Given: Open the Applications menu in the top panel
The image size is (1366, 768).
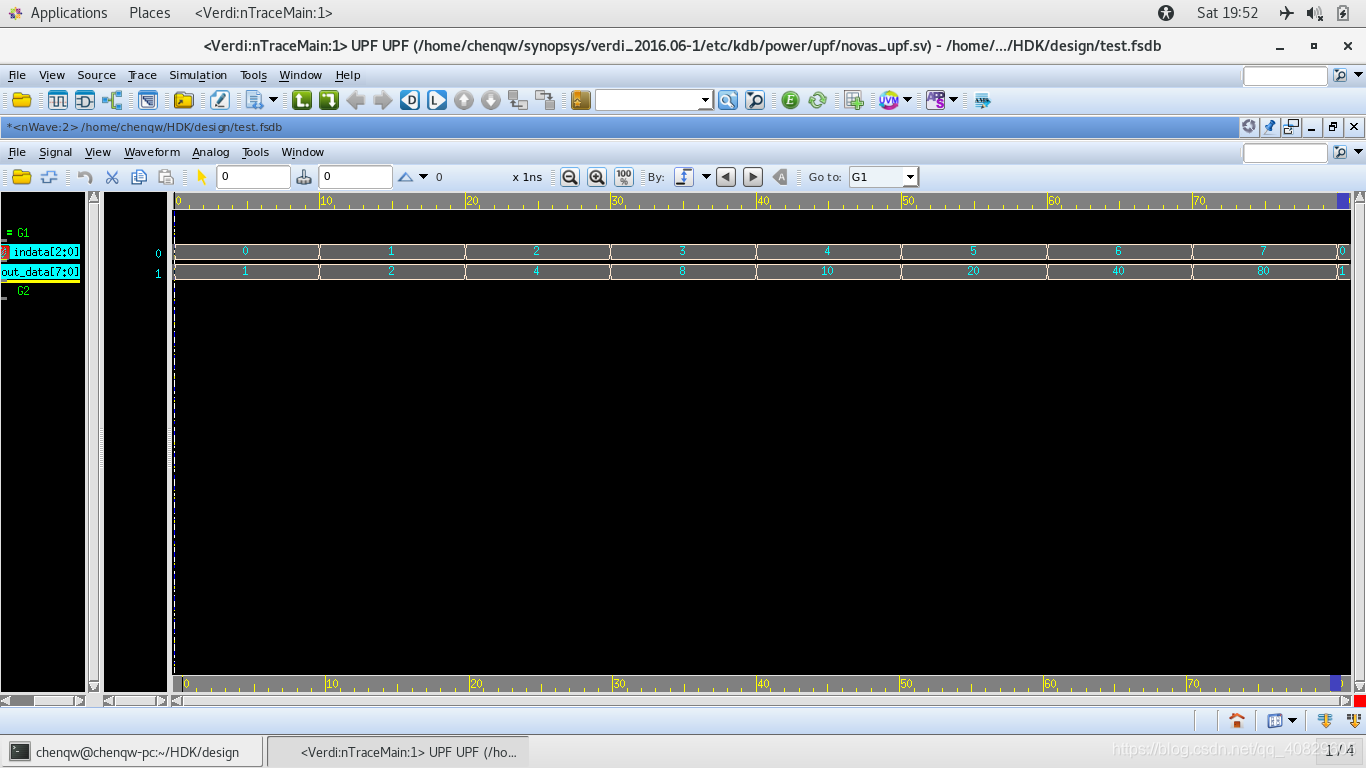Looking at the screenshot, I should pyautogui.click(x=68, y=13).
